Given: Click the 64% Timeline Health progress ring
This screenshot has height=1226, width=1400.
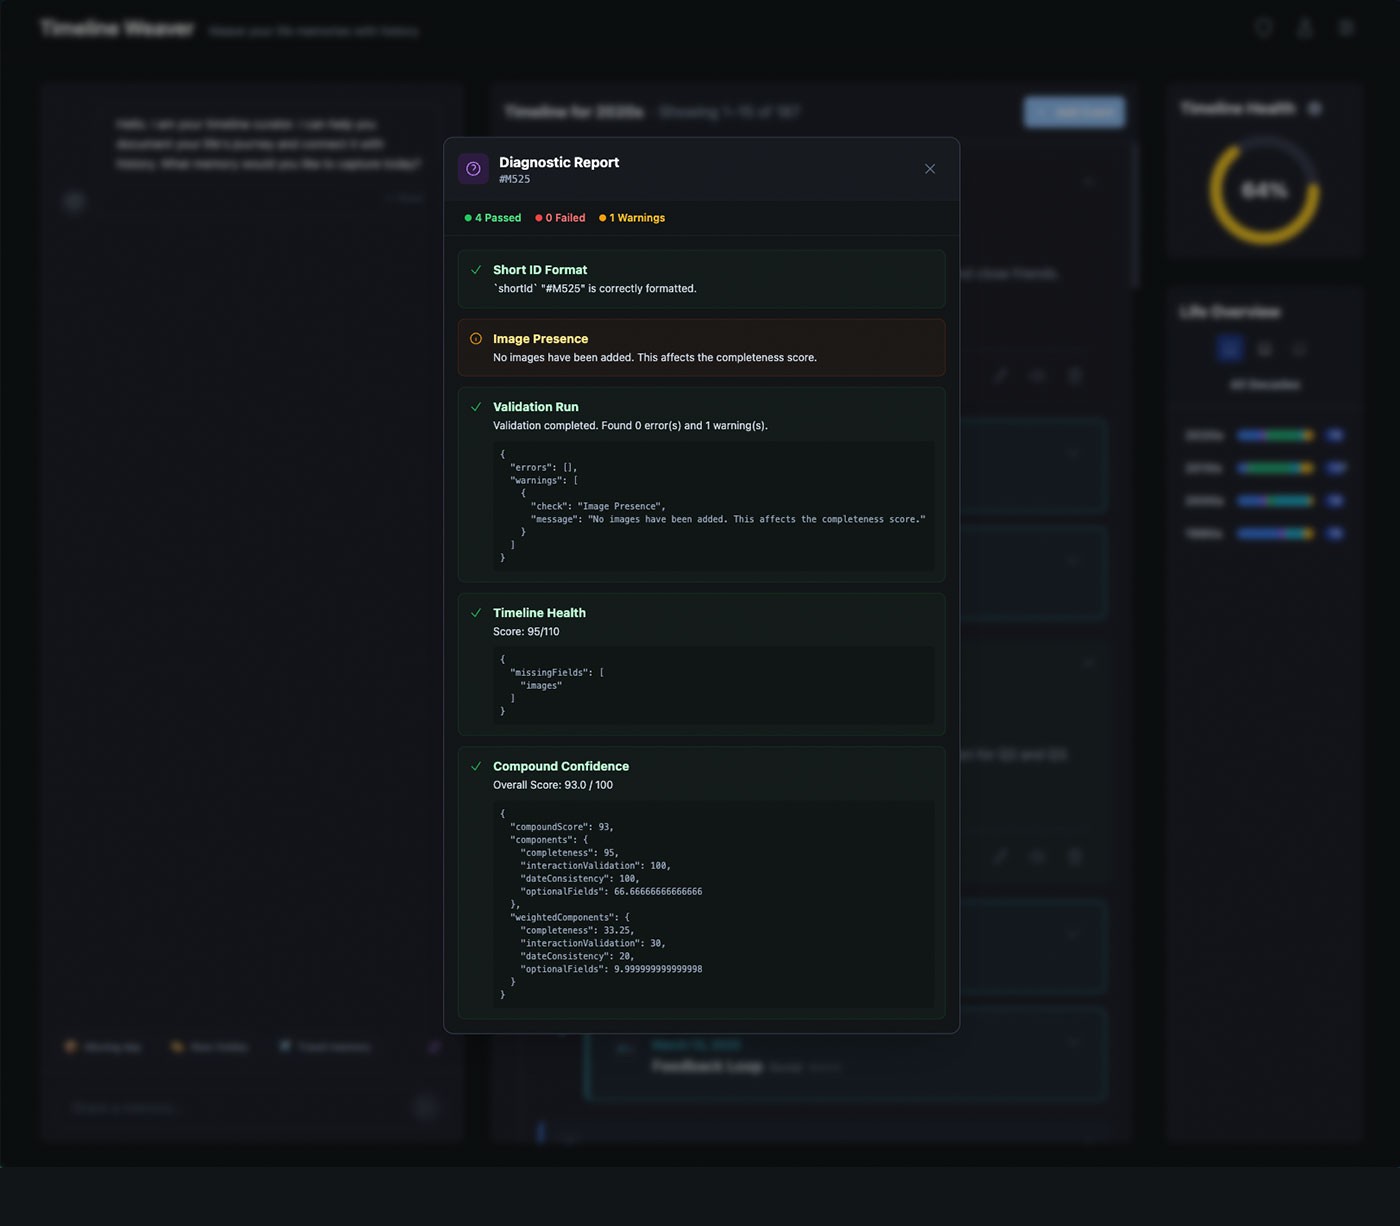Looking at the screenshot, I should coord(1264,190).
